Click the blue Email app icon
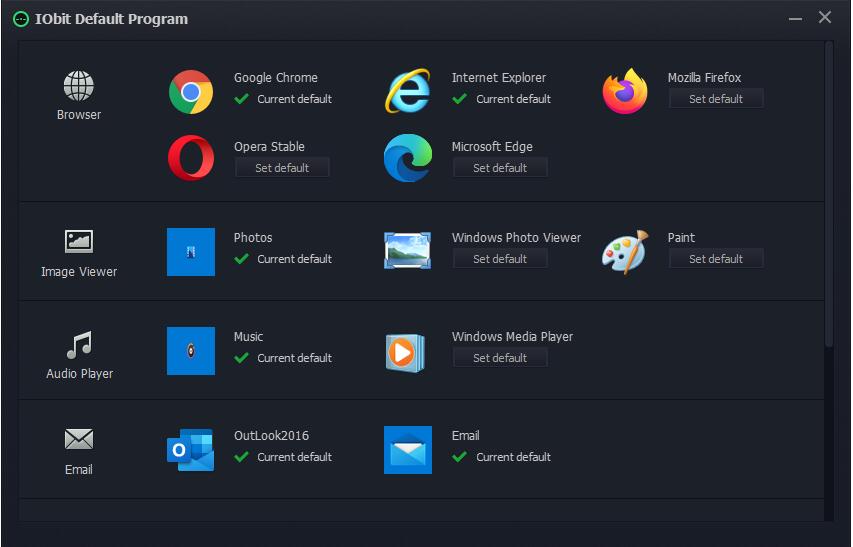Image resolution: width=853 pixels, height=547 pixels. pos(408,450)
